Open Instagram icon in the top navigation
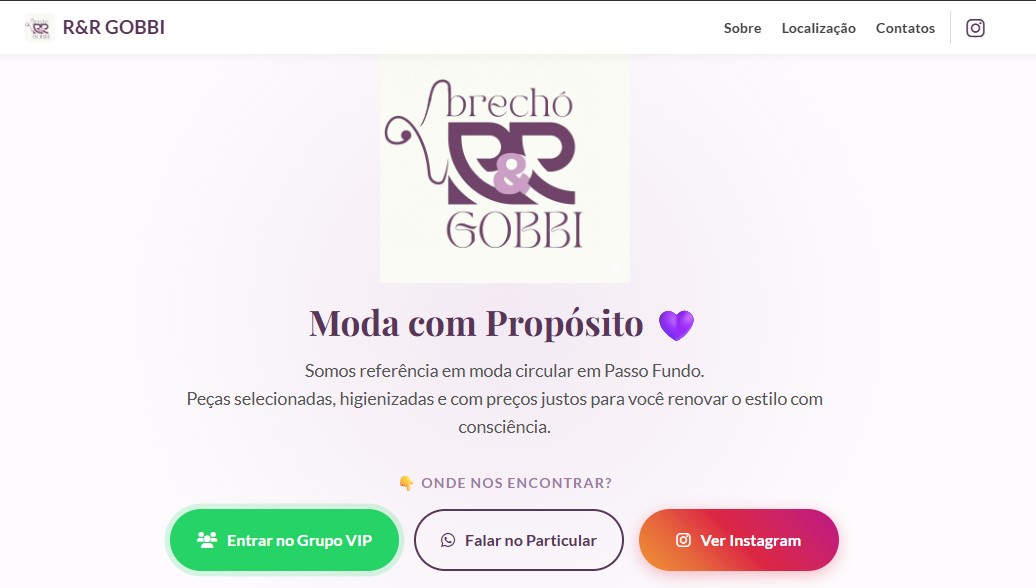Screen dimensions: 1036x588 tap(975, 28)
